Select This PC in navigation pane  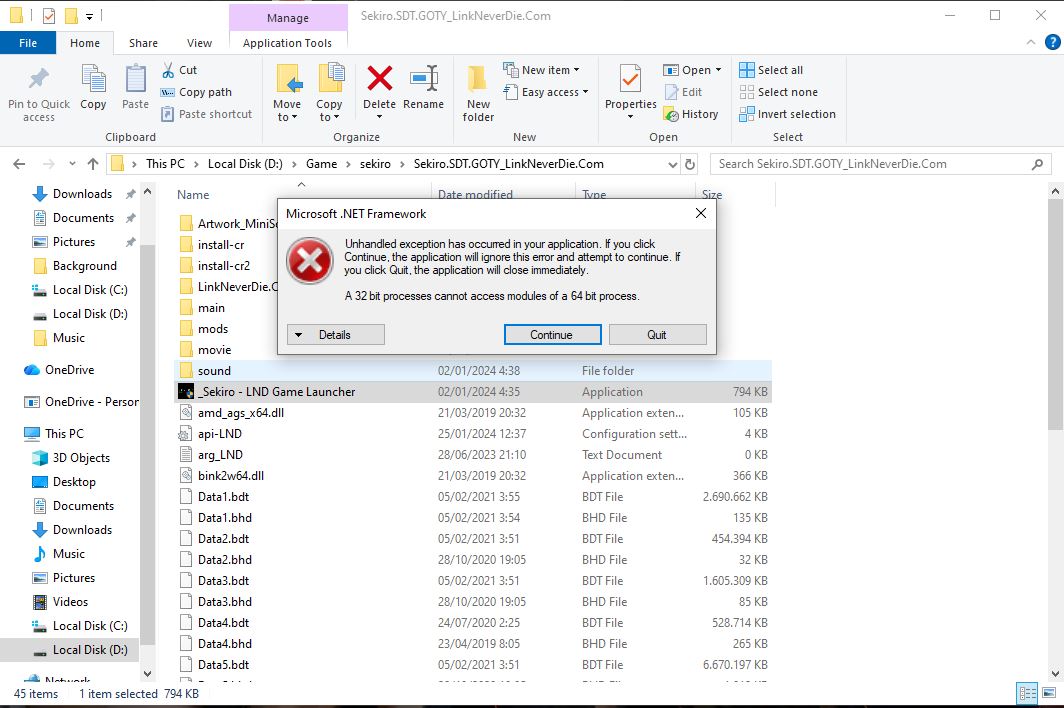tap(64, 433)
